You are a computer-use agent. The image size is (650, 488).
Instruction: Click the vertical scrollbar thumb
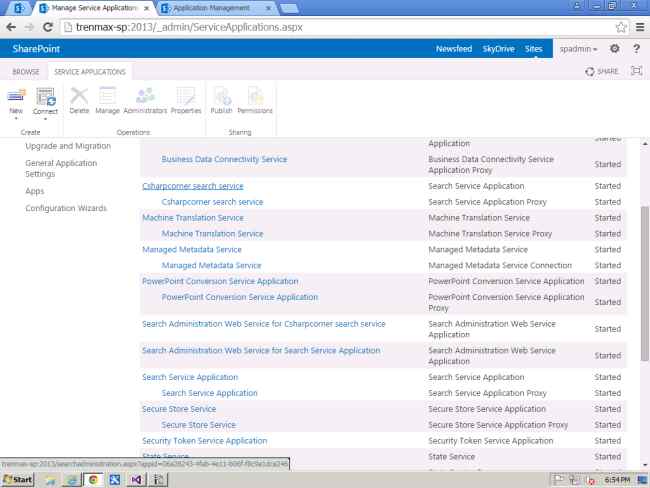(x=645, y=284)
